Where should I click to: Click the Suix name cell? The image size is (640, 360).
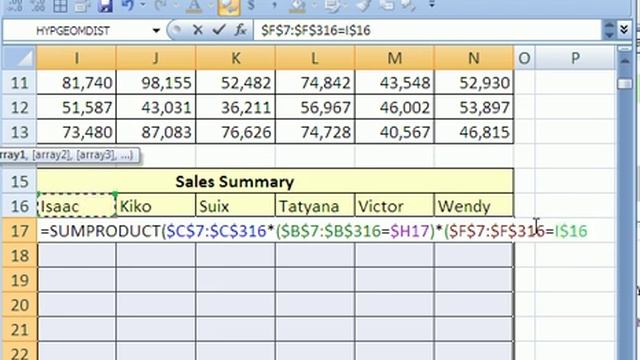point(236,206)
